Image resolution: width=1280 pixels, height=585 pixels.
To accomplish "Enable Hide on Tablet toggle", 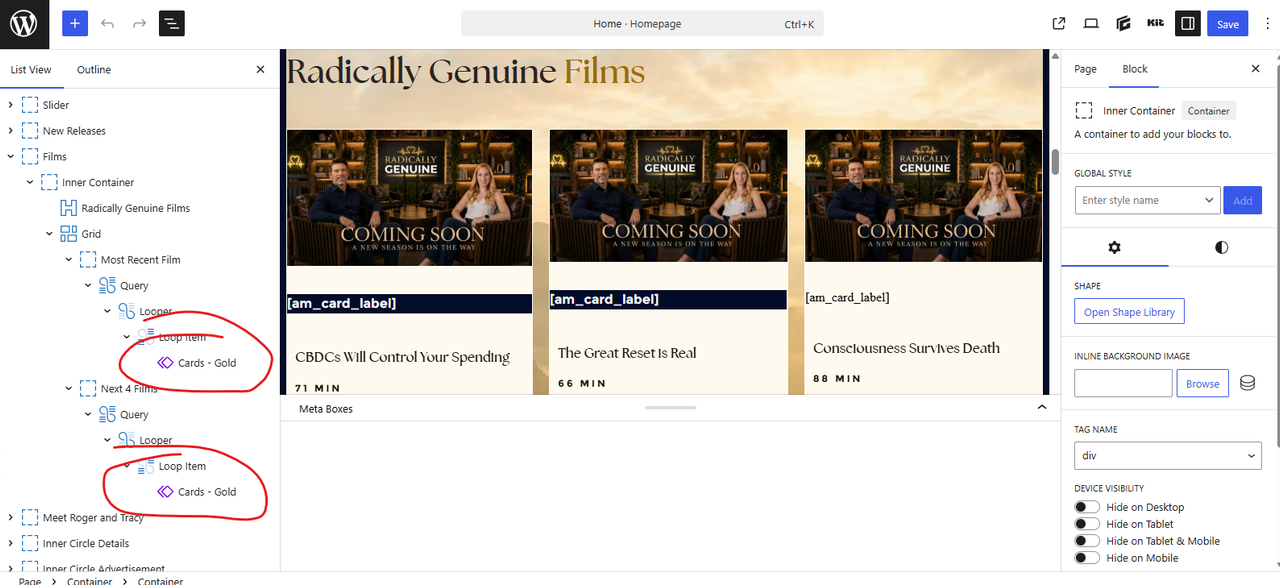I will tap(1087, 524).
